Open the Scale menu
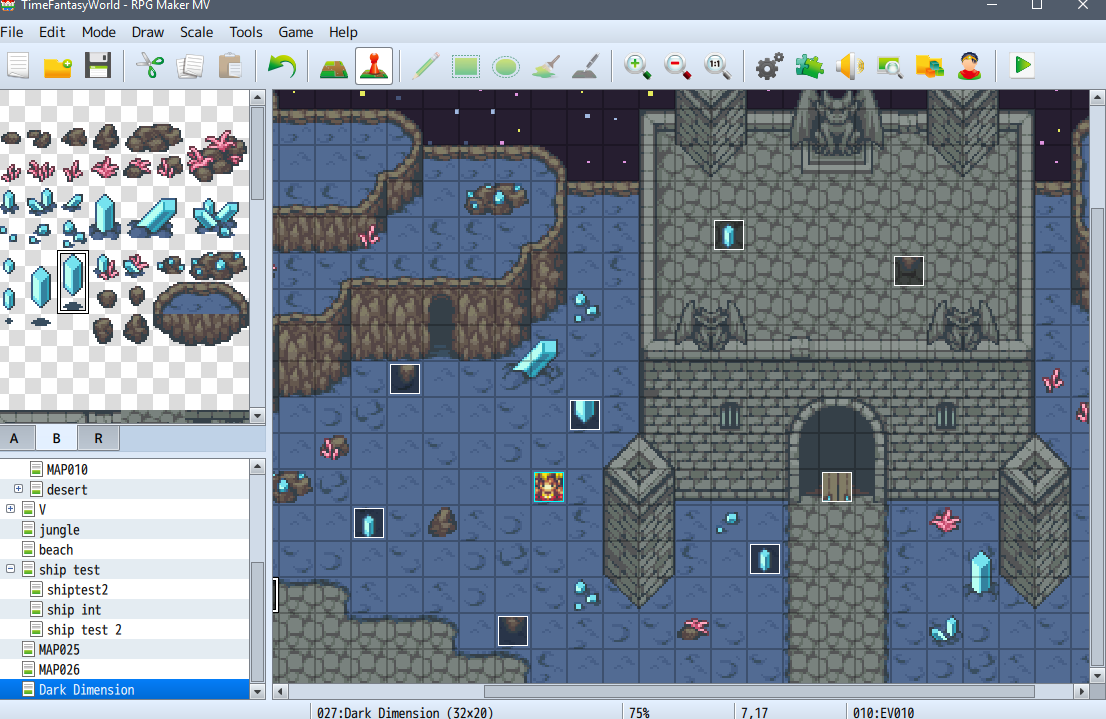Screen dimensions: 1106x719 click(196, 32)
